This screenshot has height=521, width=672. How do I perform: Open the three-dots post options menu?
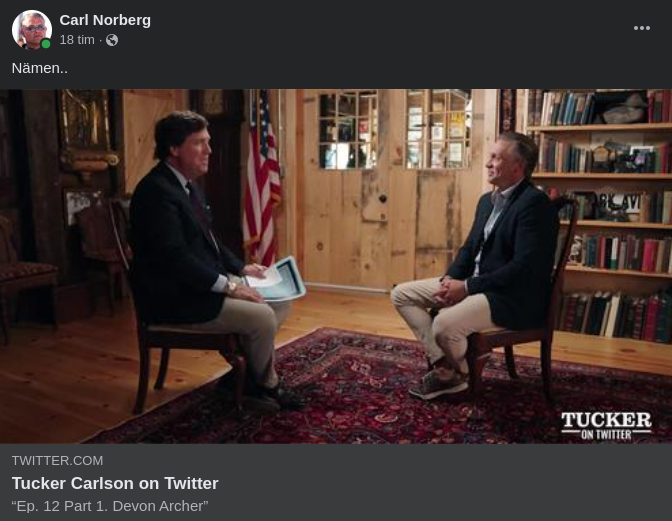(642, 28)
